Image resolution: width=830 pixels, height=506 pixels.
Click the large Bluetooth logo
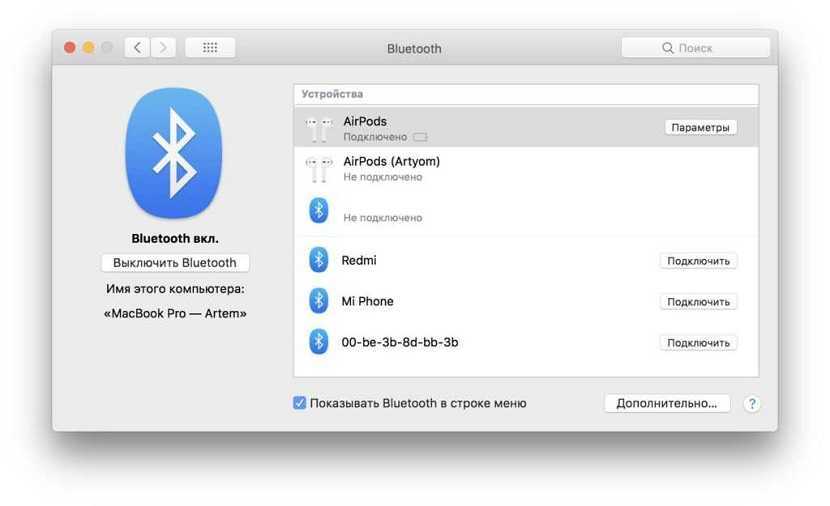click(174, 153)
